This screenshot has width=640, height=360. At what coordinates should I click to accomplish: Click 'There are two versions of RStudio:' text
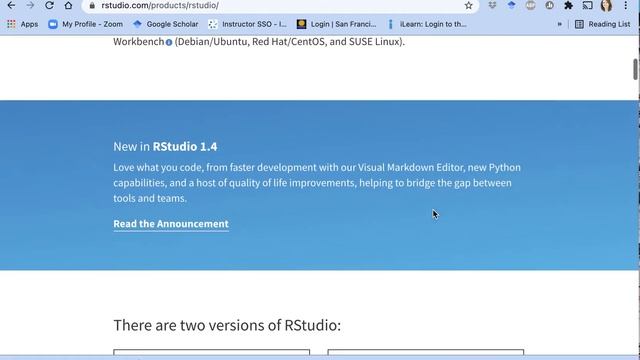227,325
